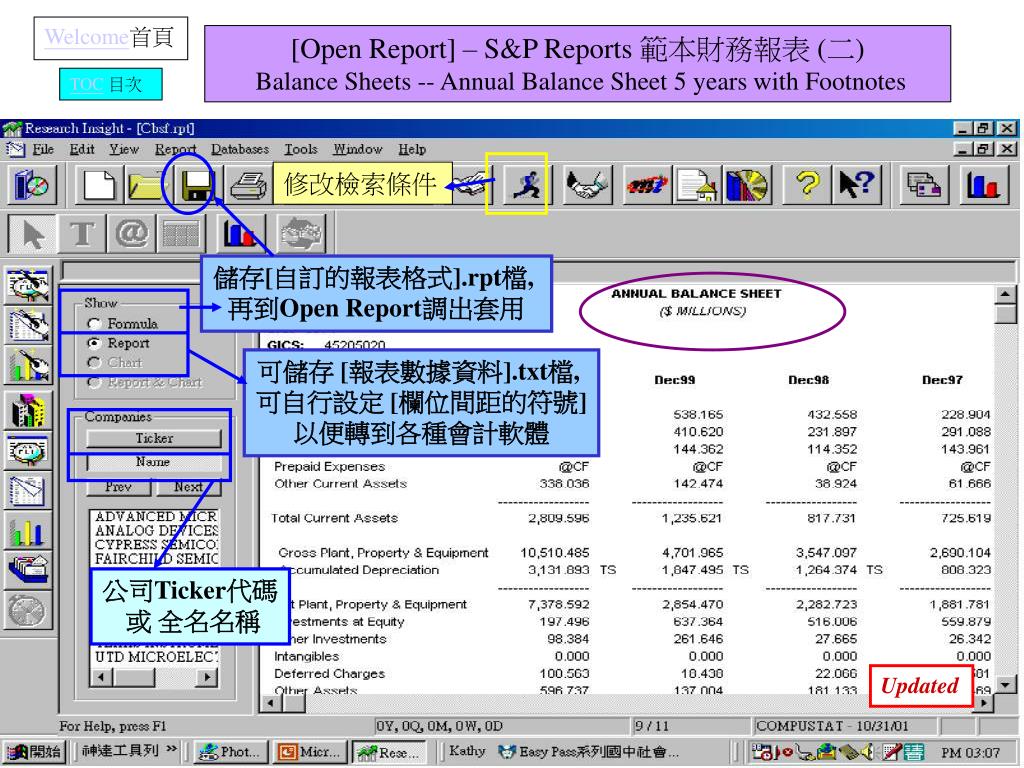Click report horizontal scrollbar left arrow

click(270, 703)
